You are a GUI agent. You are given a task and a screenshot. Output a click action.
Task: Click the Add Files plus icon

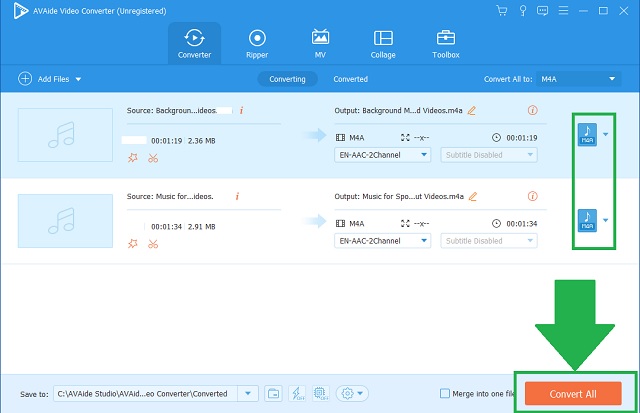coord(25,79)
